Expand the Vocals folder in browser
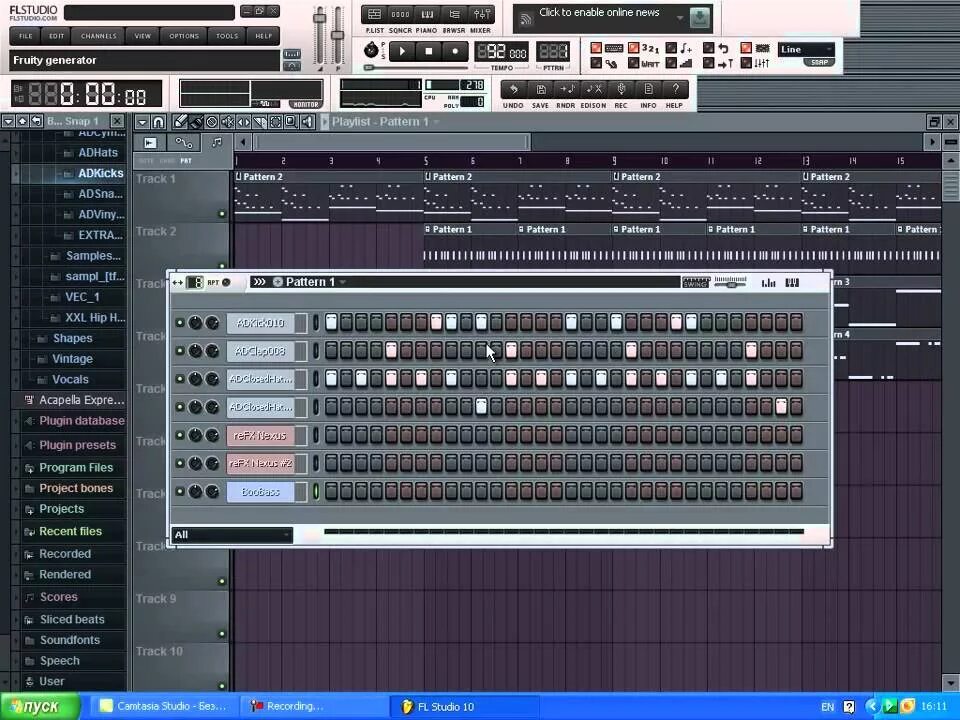The image size is (960, 720). [x=70, y=379]
